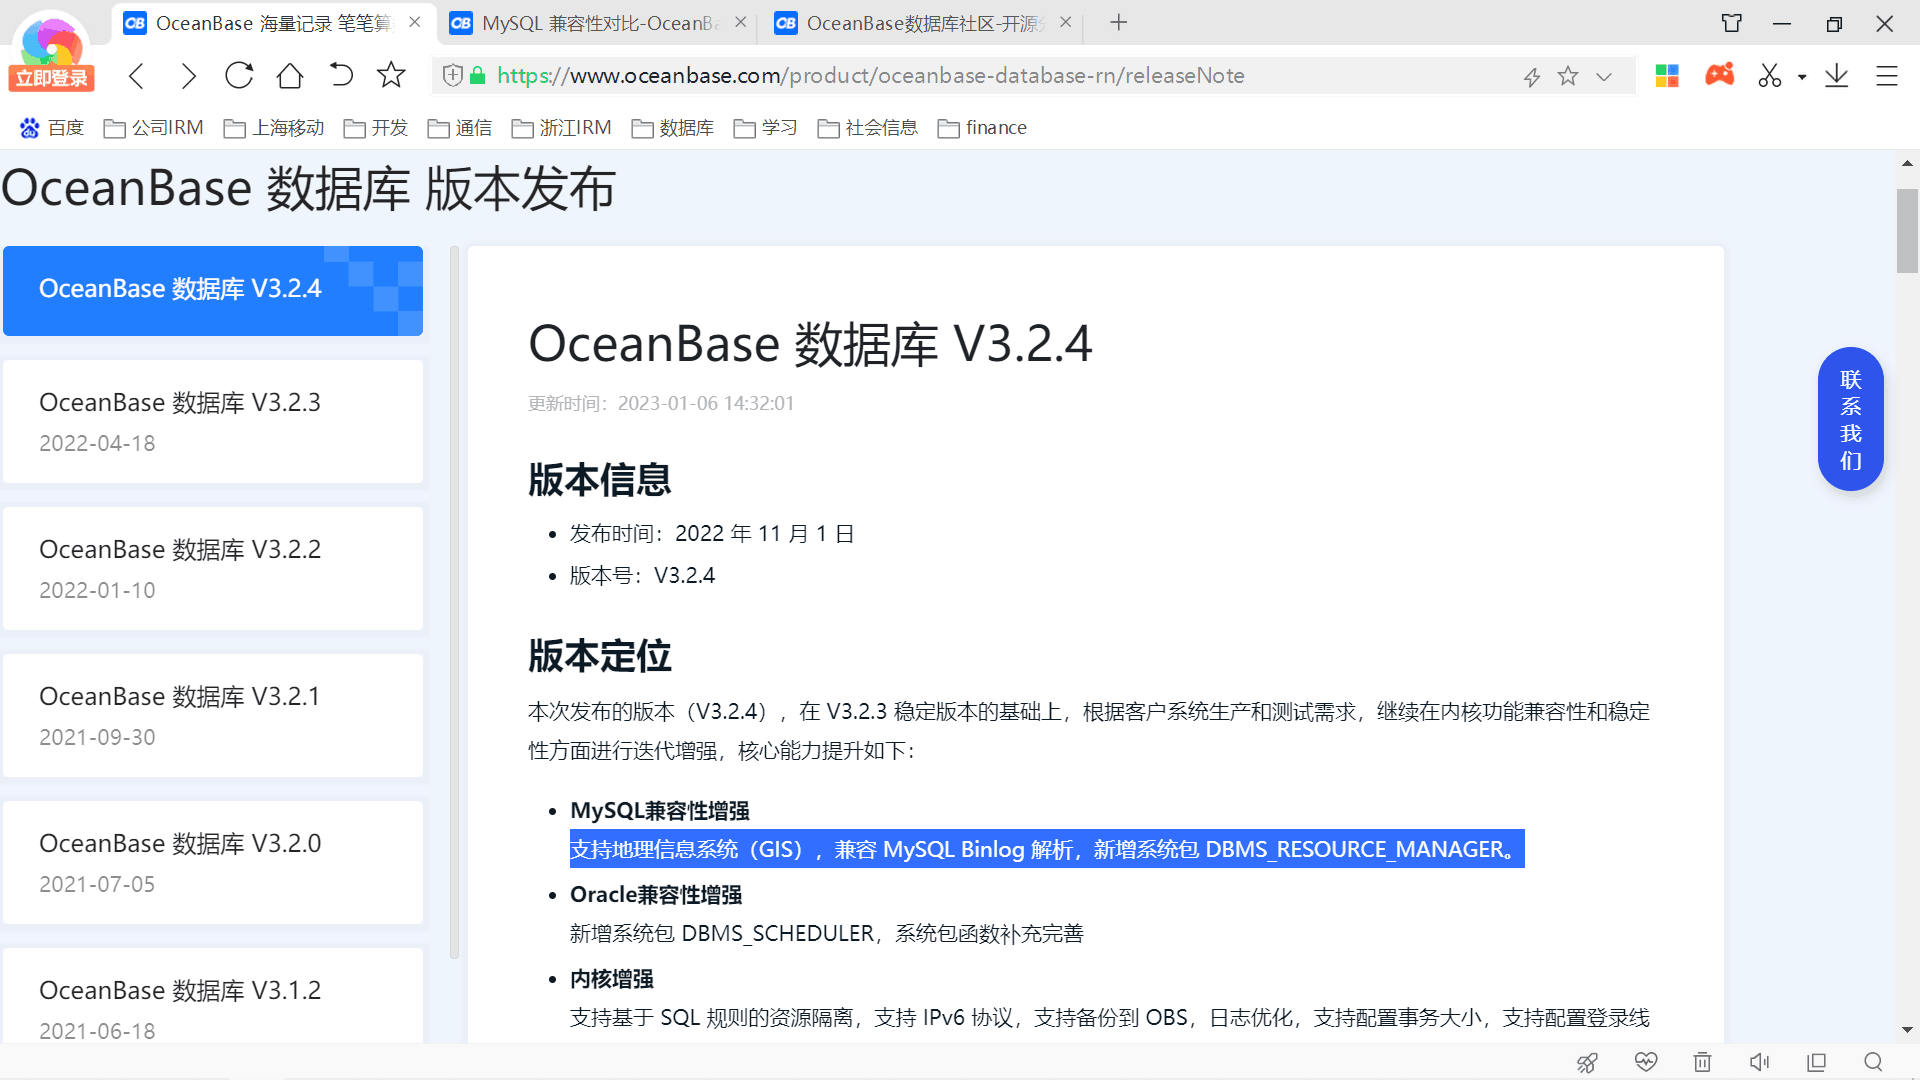Open the red game controller icon
This screenshot has width=1920, height=1080.
pyautogui.click(x=1720, y=75)
